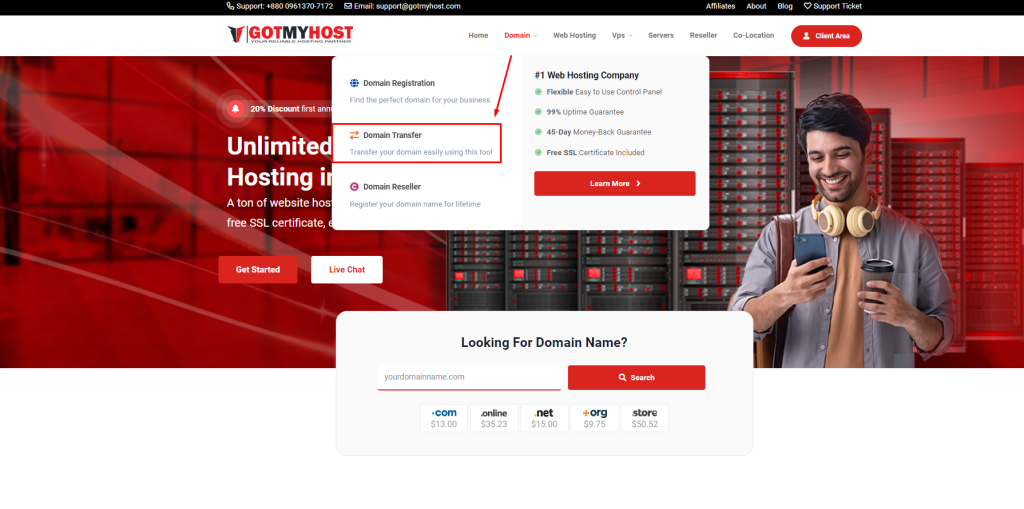Open the Client Area button

[x=826, y=36]
